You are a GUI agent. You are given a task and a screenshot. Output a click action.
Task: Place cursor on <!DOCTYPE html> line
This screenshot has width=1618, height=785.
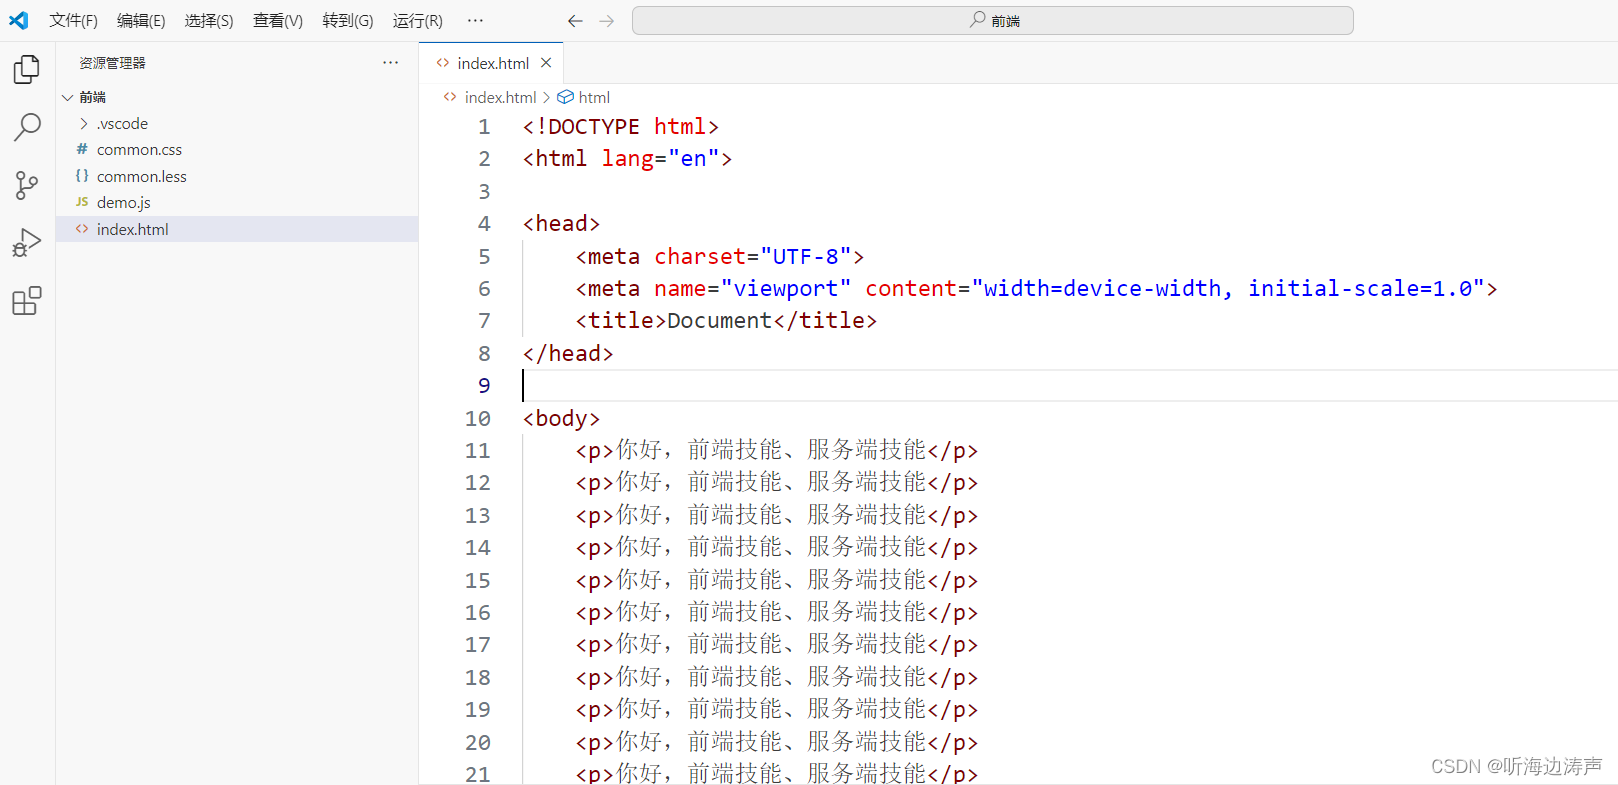click(x=620, y=127)
